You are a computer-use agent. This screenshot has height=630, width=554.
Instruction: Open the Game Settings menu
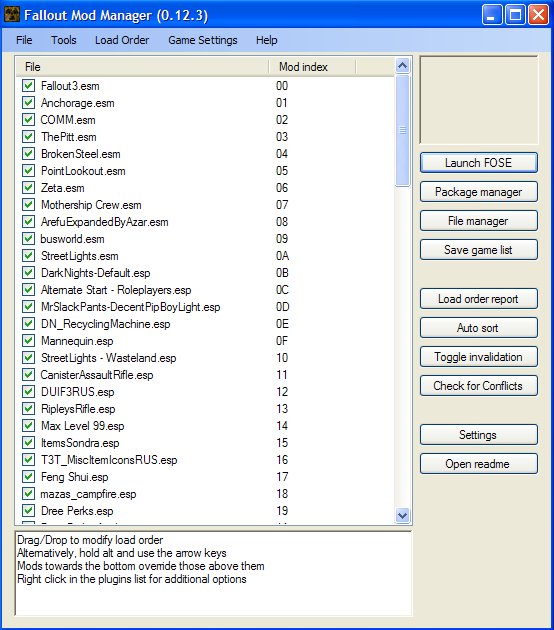(203, 40)
